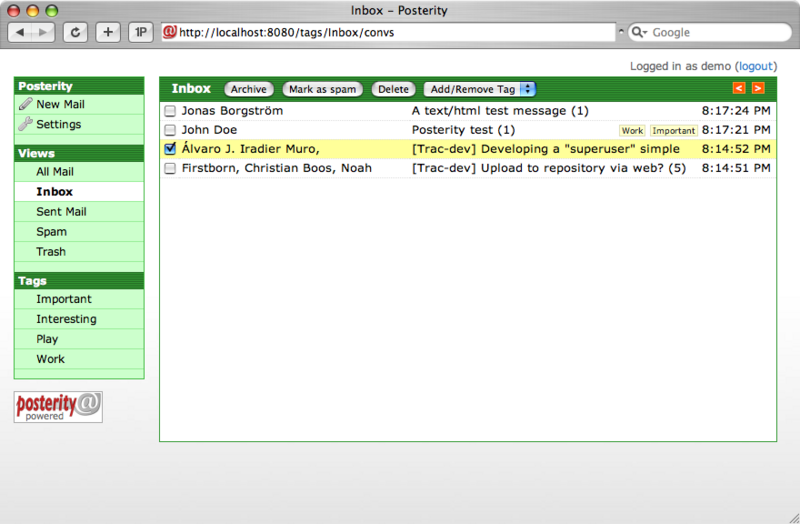
Task: Open the Settings link
Action: [59, 124]
